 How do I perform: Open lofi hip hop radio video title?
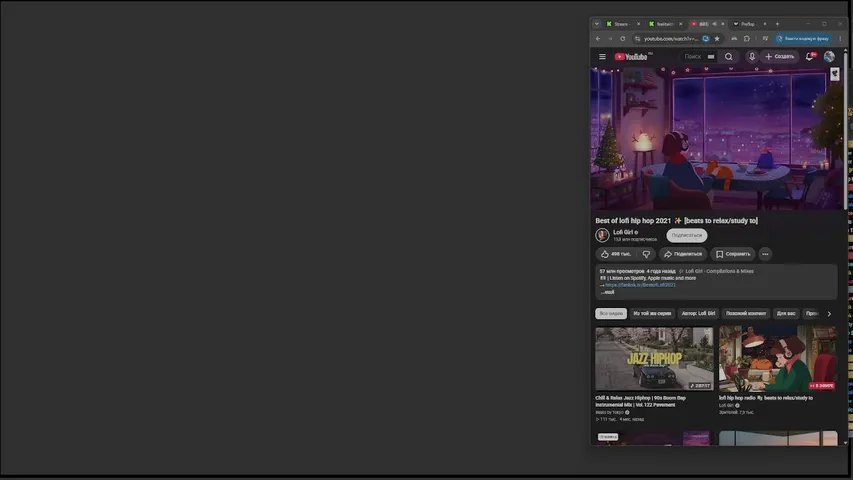coord(766,398)
